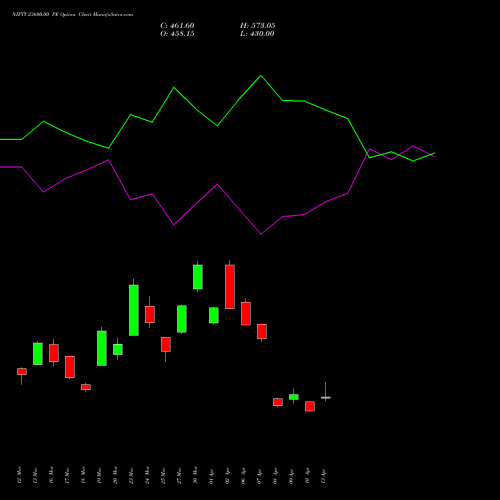Select the 20 Mar date axis label
Viewport: 500px width, 500px height.
pyautogui.click(x=115, y=475)
